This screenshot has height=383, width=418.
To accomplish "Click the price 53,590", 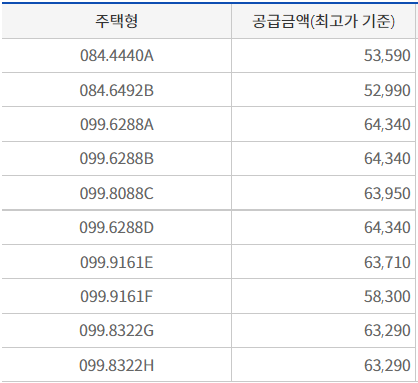I will (387, 55).
